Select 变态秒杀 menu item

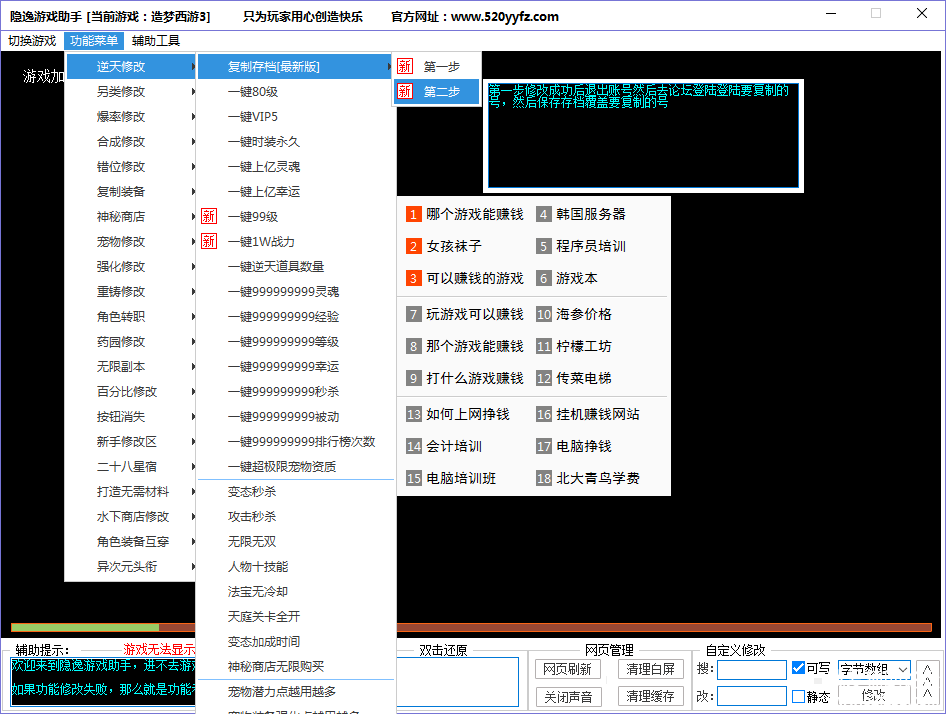click(x=295, y=492)
